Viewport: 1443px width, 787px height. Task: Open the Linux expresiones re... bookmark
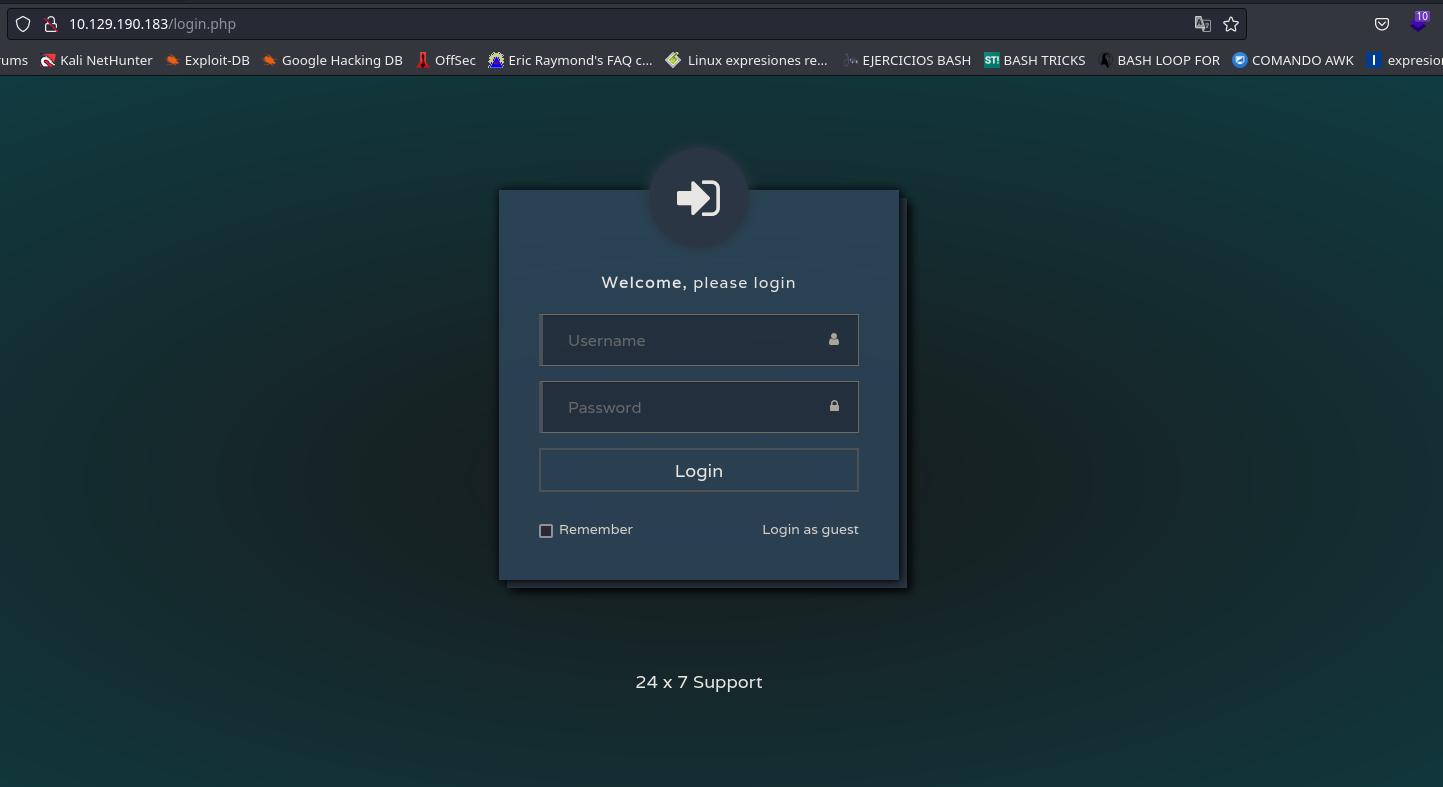coord(747,60)
